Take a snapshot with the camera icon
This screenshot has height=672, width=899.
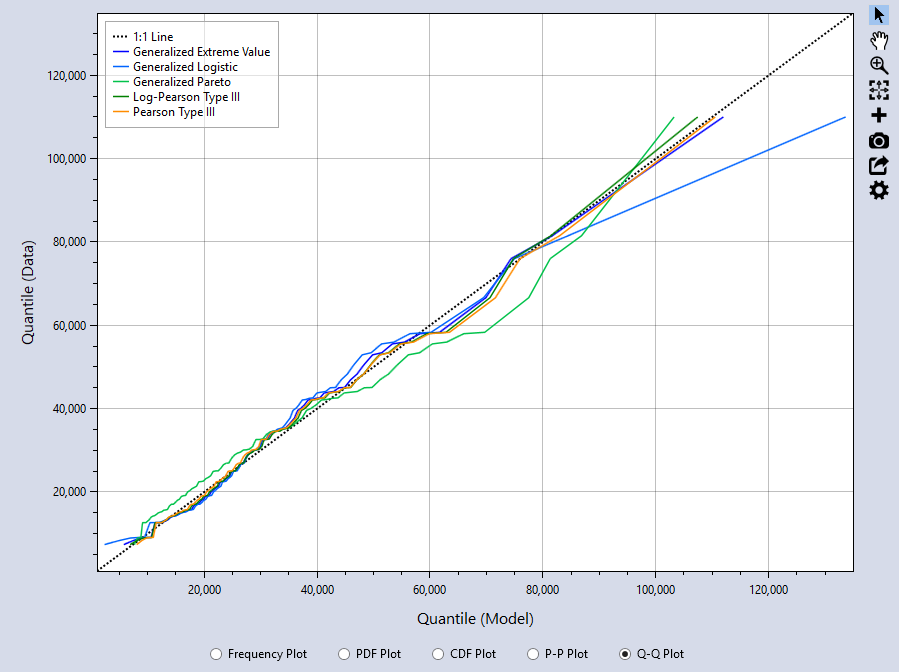tap(877, 140)
